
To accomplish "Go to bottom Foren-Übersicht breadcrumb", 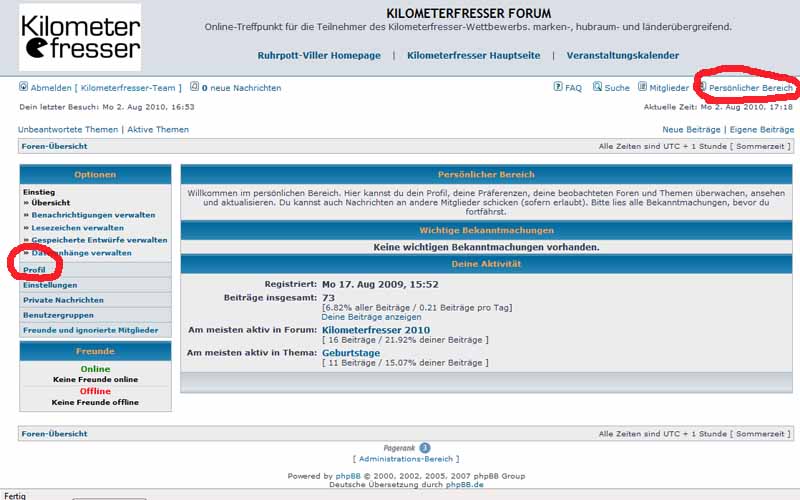I will click(x=55, y=434).
